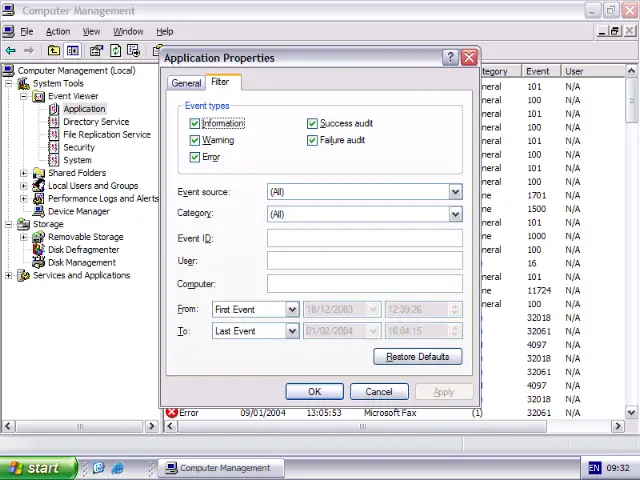
Task: Click the File Replication Service log icon
Action: point(53,134)
